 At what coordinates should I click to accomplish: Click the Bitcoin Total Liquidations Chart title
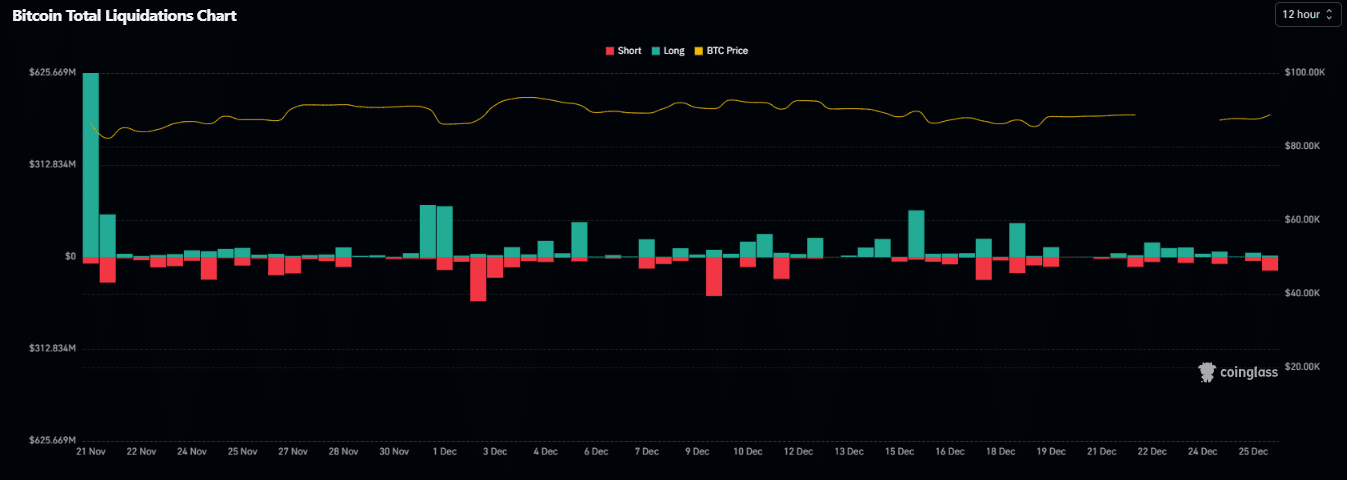(x=124, y=16)
